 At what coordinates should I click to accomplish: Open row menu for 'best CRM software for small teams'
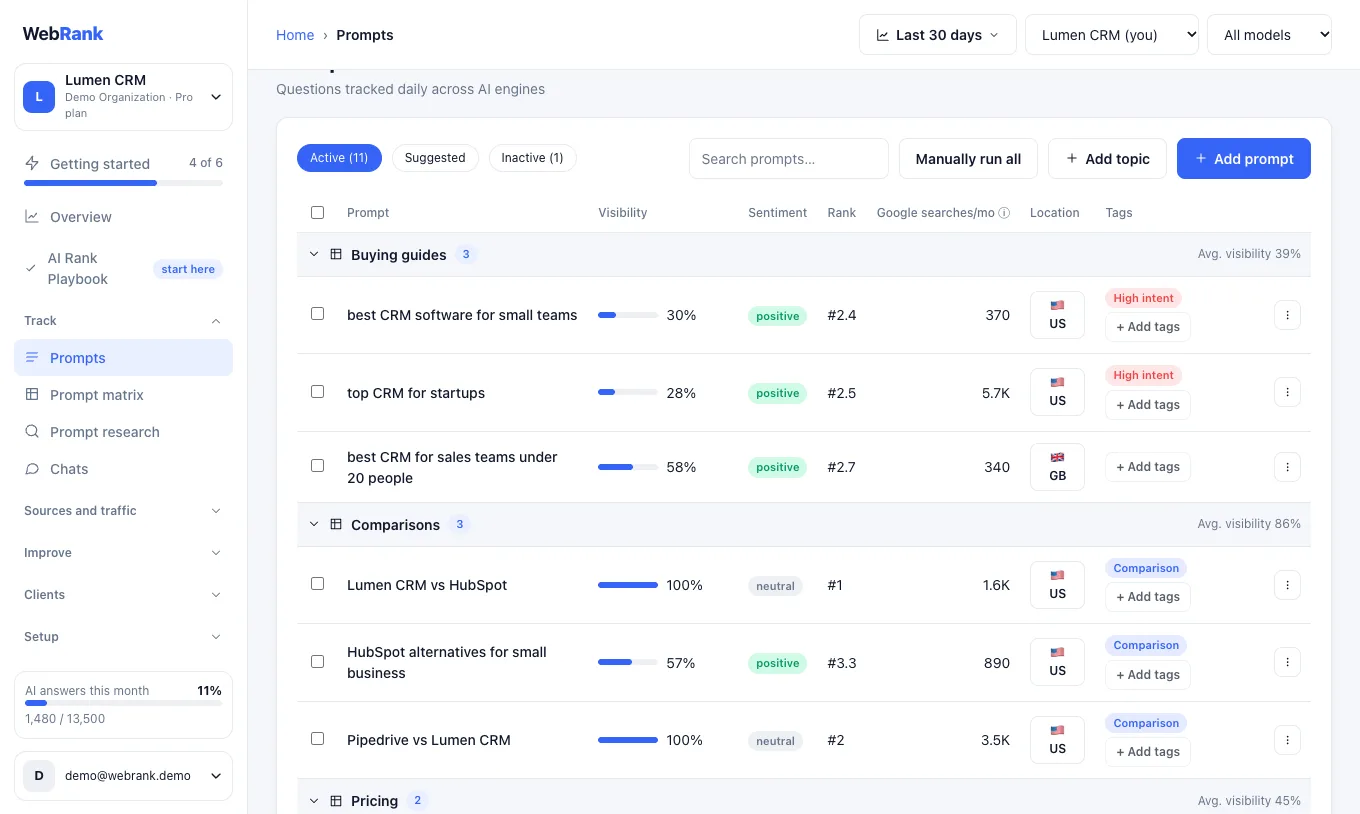coord(1287,315)
